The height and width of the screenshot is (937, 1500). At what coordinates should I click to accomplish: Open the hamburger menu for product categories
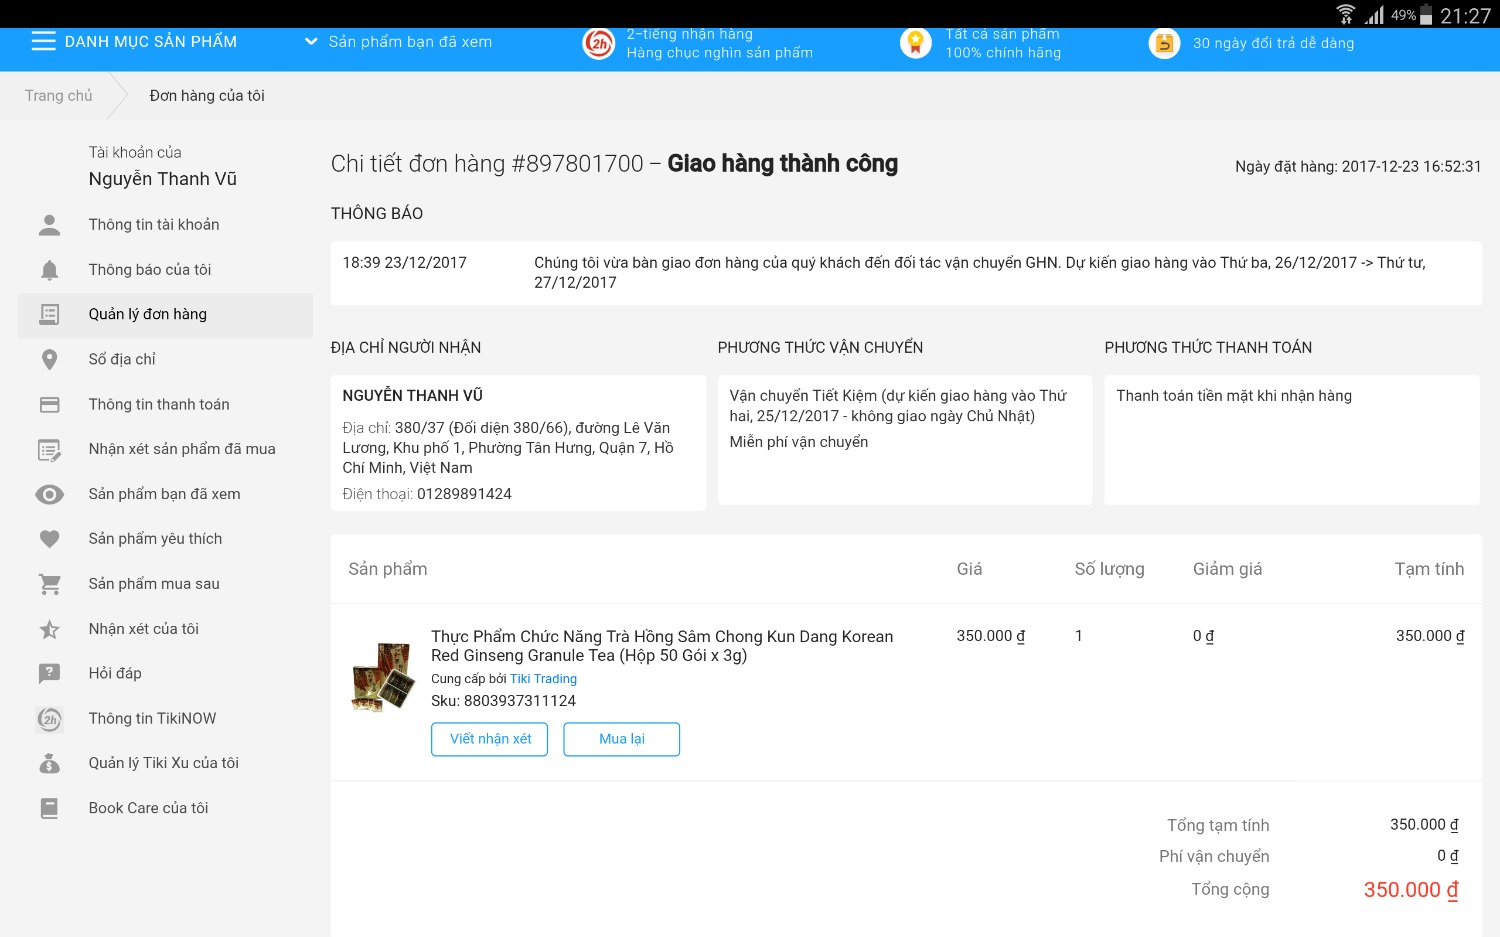click(43, 41)
